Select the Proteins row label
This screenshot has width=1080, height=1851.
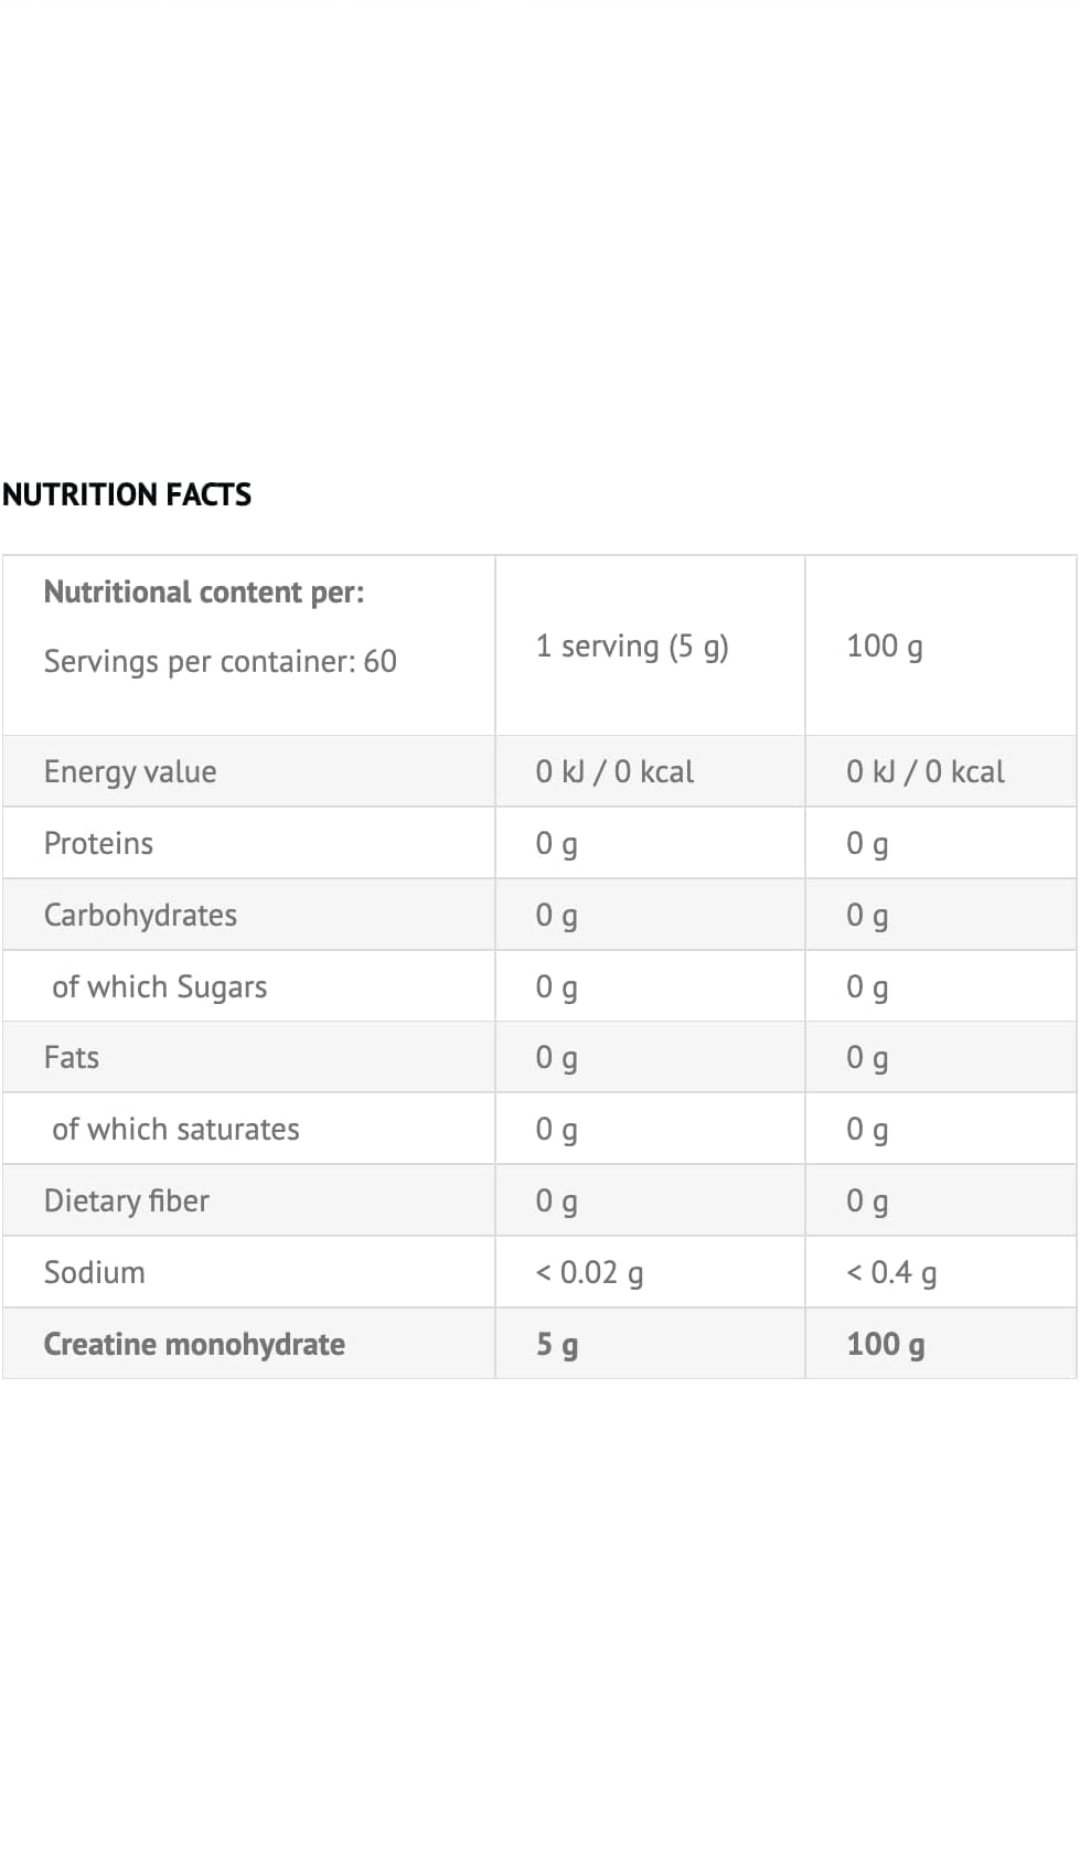(98, 843)
